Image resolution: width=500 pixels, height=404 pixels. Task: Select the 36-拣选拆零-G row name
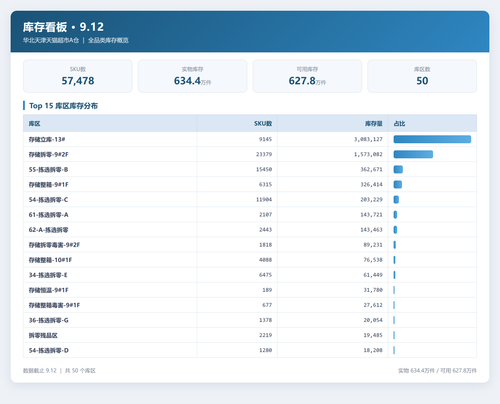pyautogui.click(x=49, y=320)
